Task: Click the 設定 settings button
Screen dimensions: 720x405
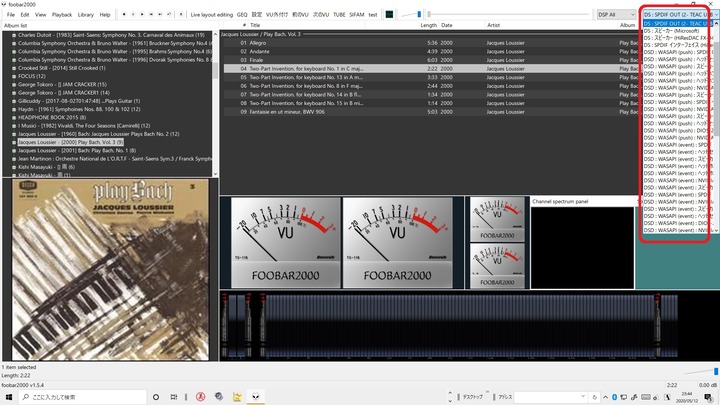Action: pyautogui.click(x=257, y=15)
